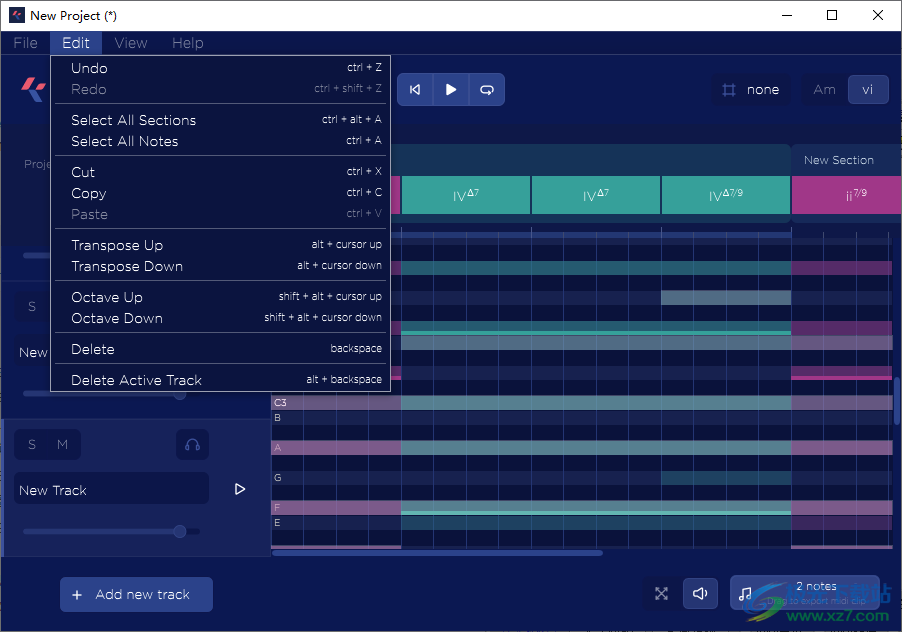Open the Am key selector
This screenshot has height=632, width=902.
(x=824, y=90)
